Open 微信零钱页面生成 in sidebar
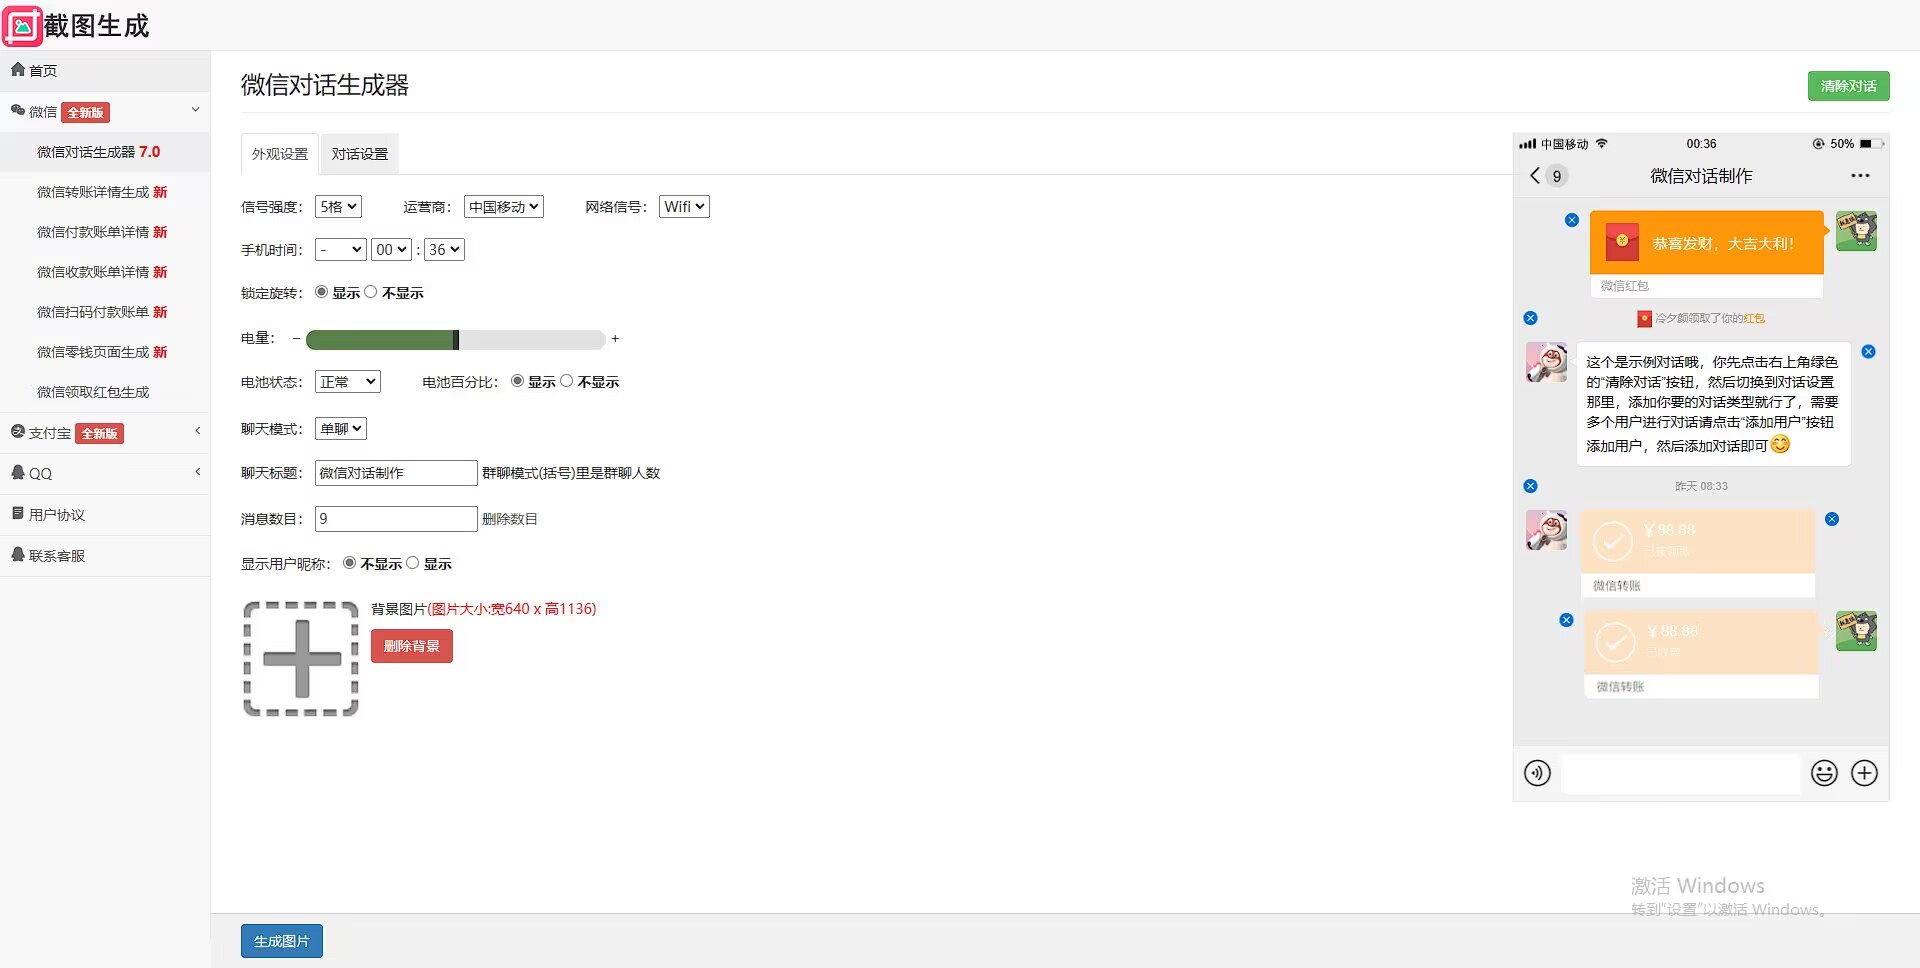 click(x=105, y=352)
